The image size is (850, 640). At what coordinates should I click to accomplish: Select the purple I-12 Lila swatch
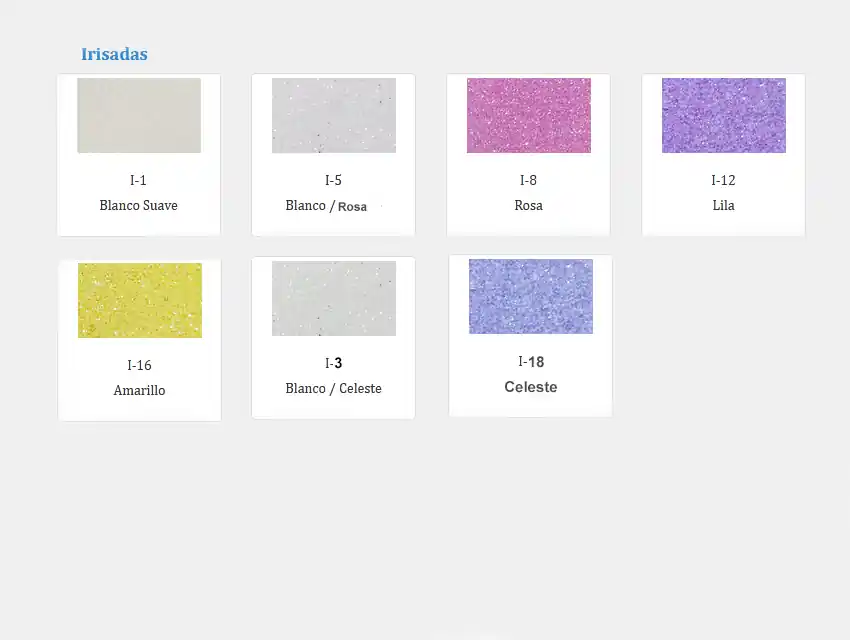pyautogui.click(x=723, y=115)
